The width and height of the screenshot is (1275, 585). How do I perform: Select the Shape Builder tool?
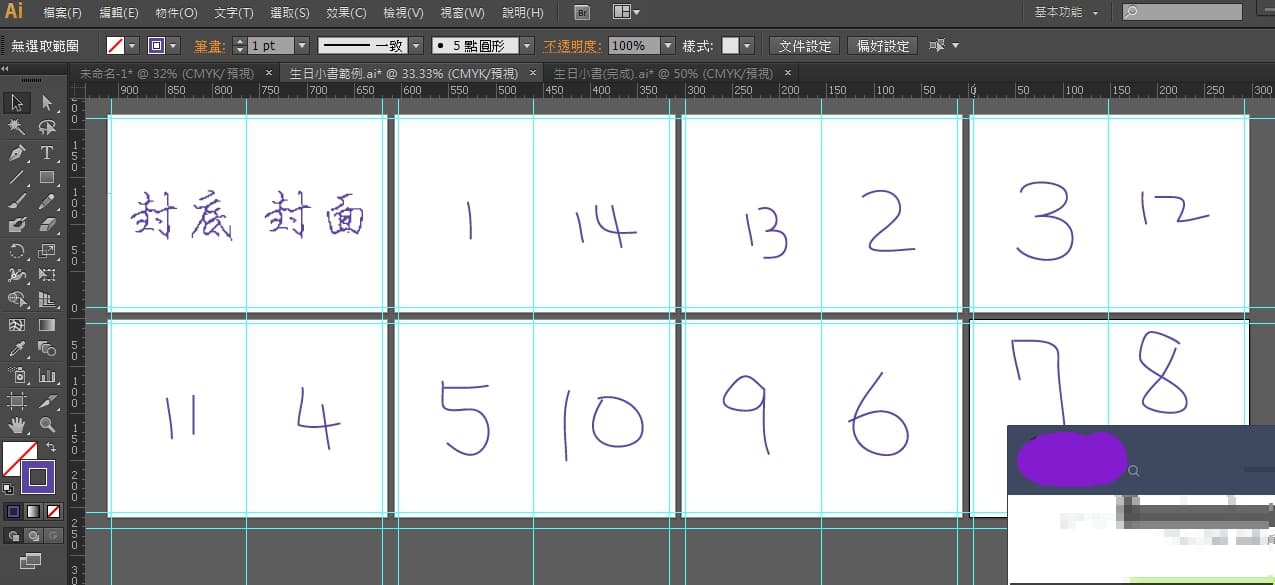click(17, 300)
